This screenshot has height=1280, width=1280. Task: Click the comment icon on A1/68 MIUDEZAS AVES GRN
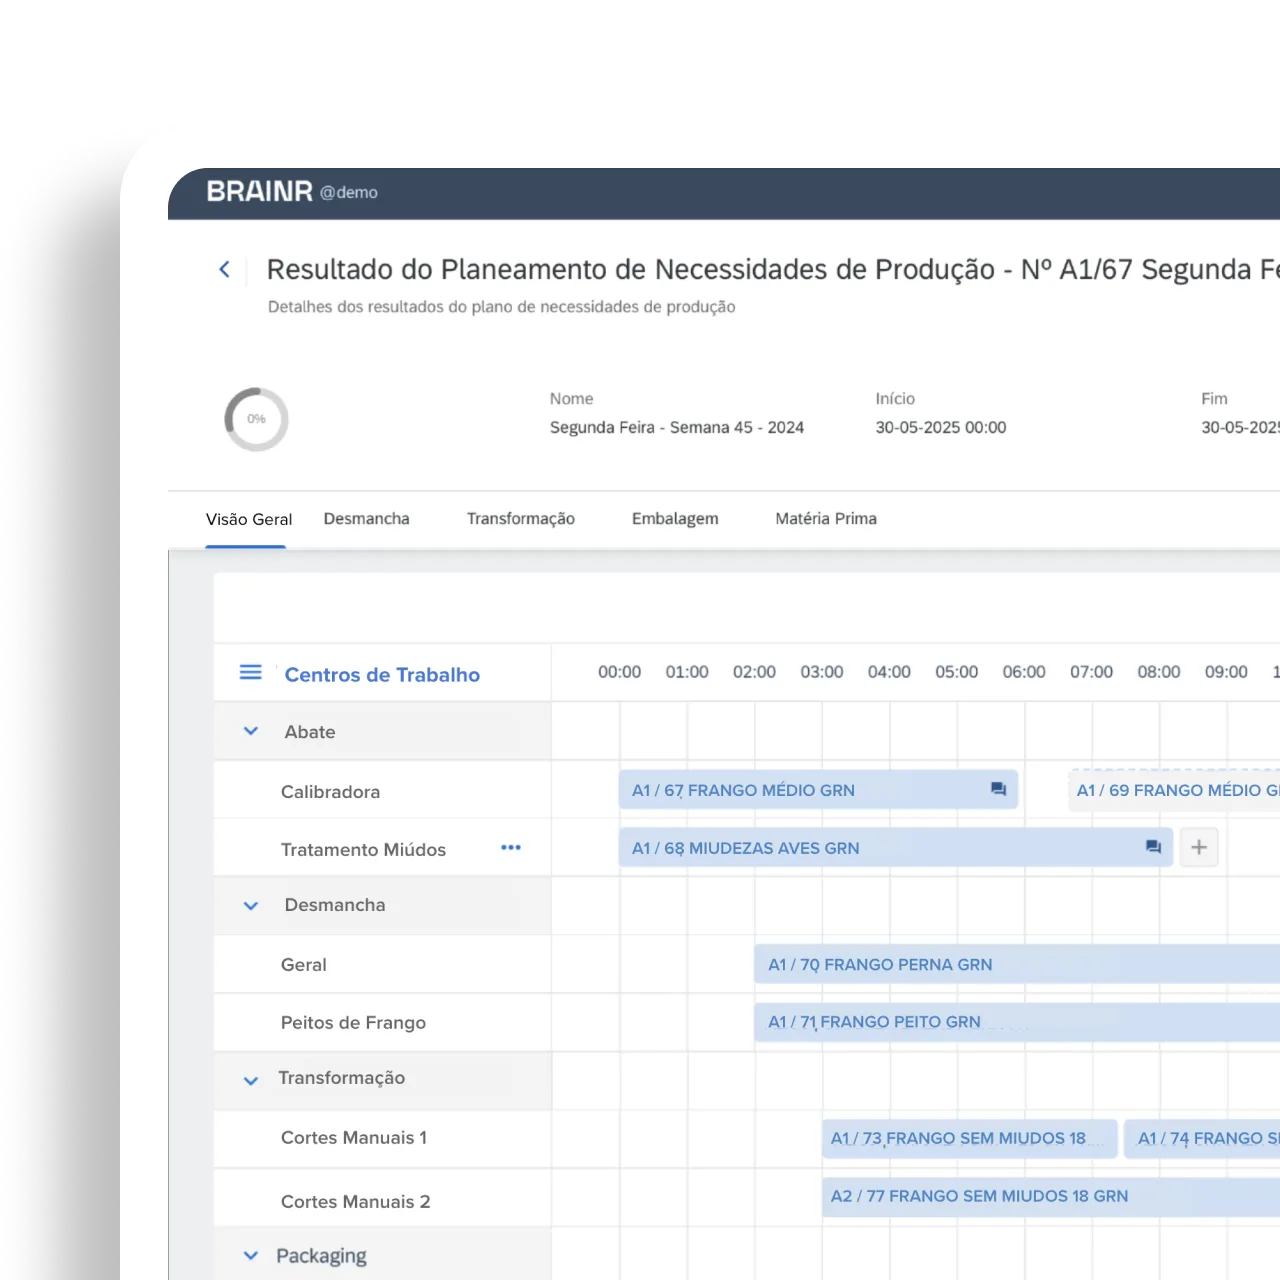pos(1152,847)
